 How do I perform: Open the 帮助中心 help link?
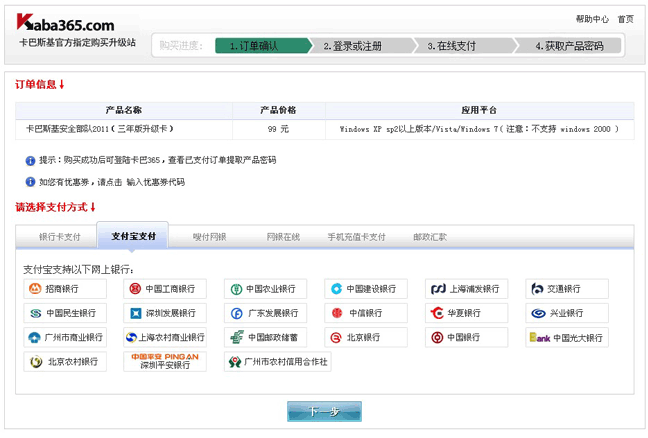592,19
